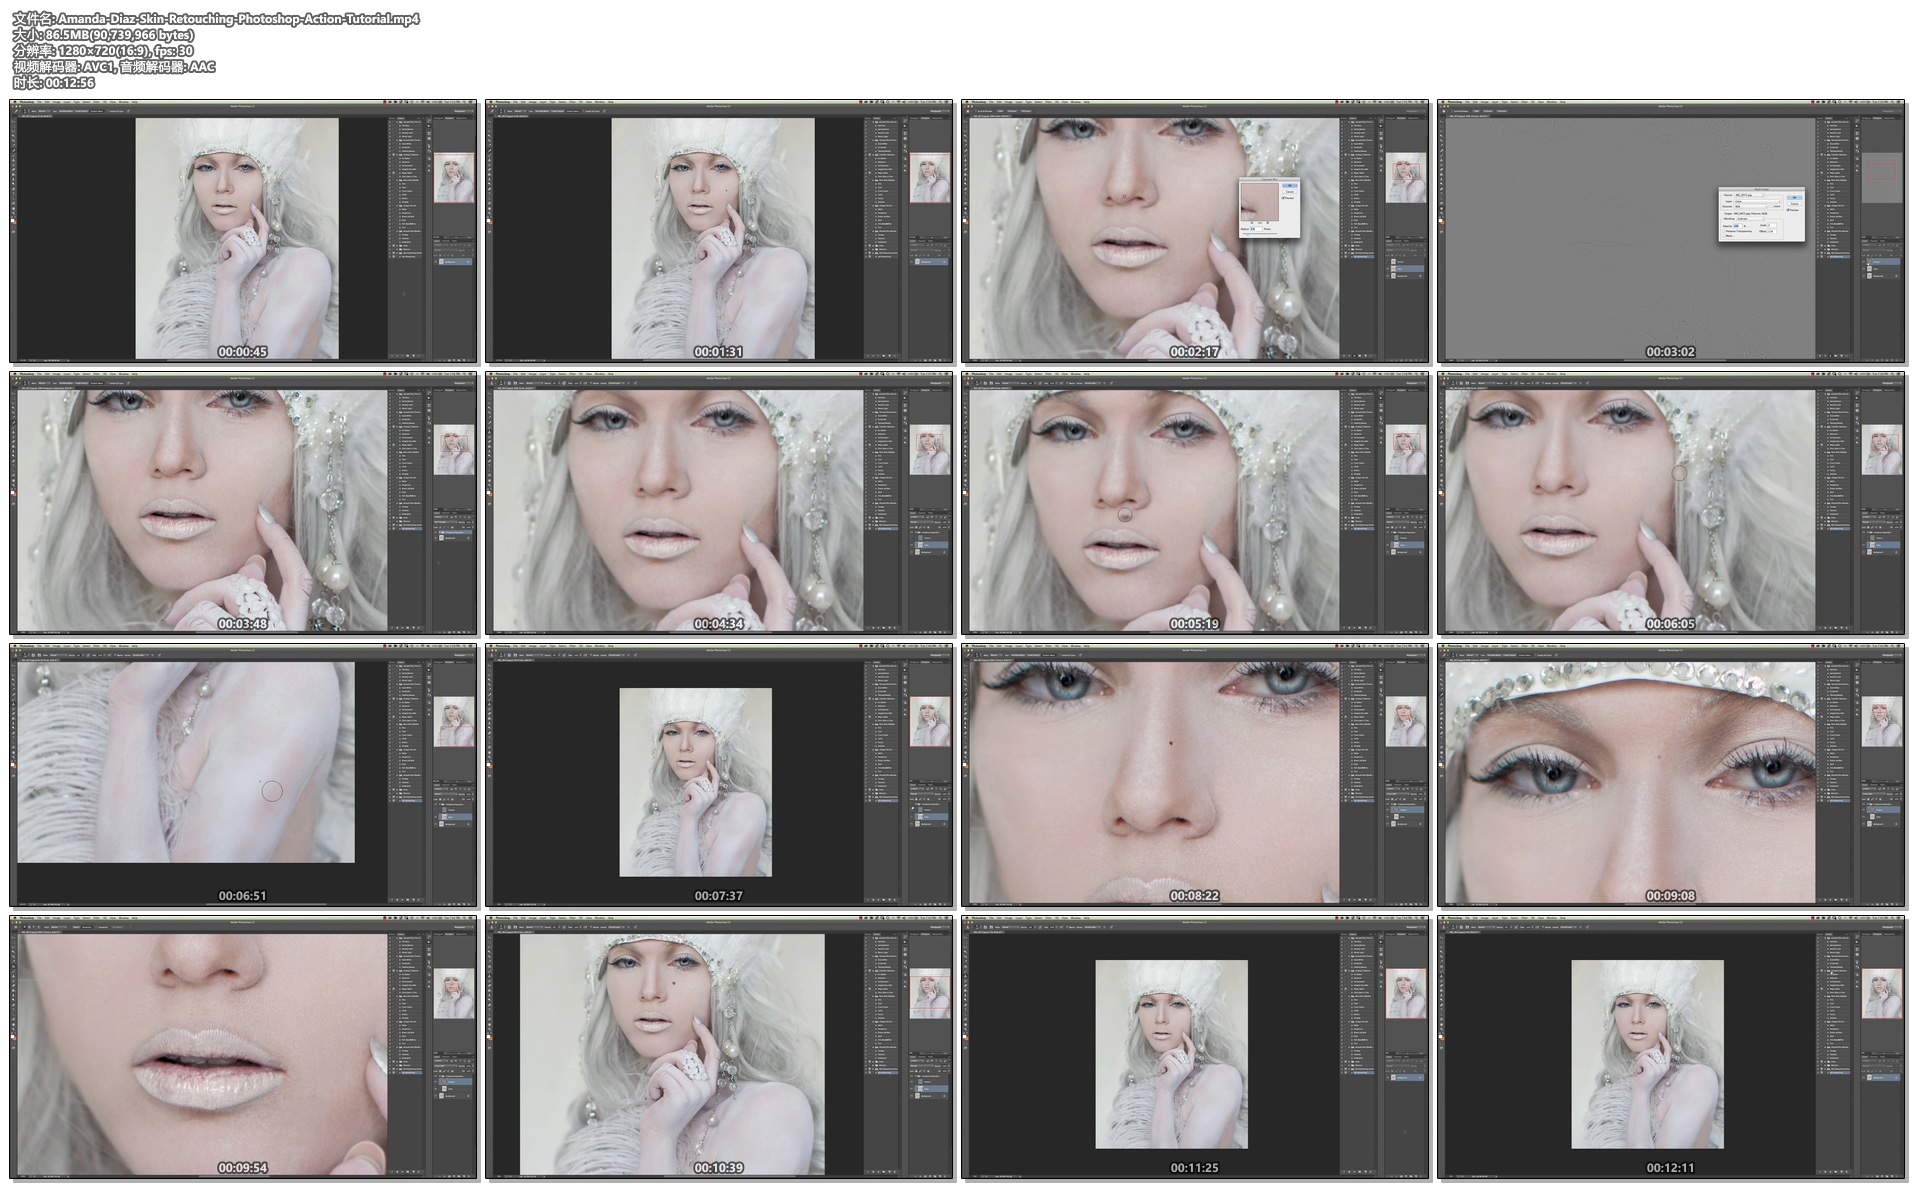Viewport: 1914px width, 1188px height.
Task: Open the video frame at 00:10:39
Action: point(720,1047)
